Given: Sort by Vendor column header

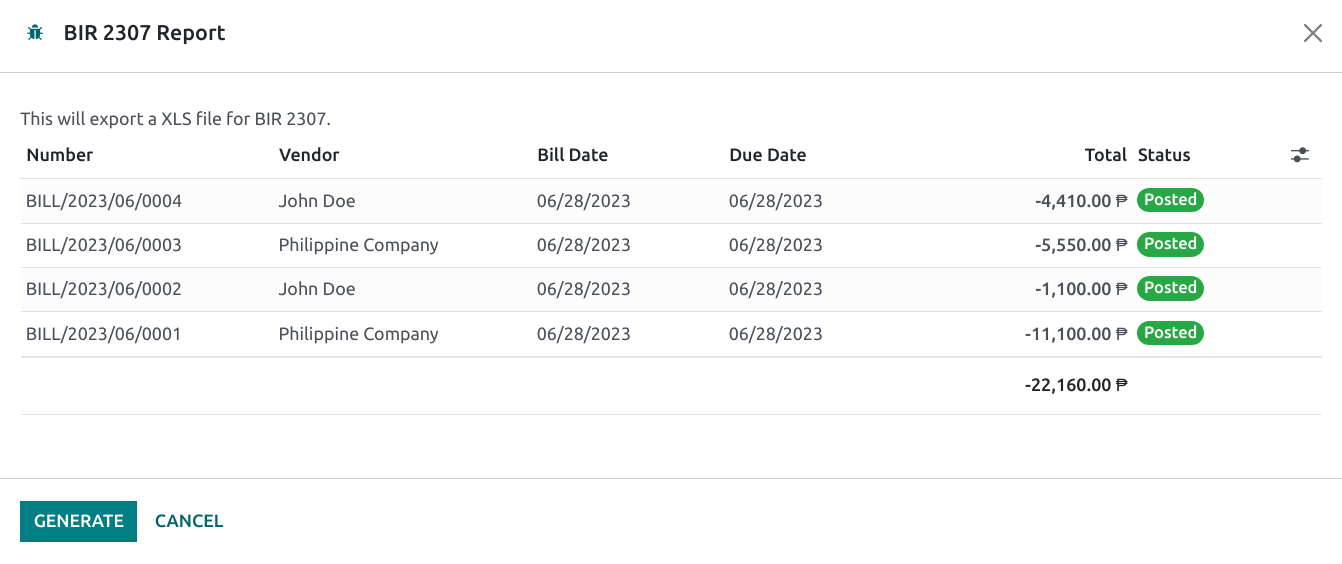Looking at the screenshot, I should [x=309, y=155].
